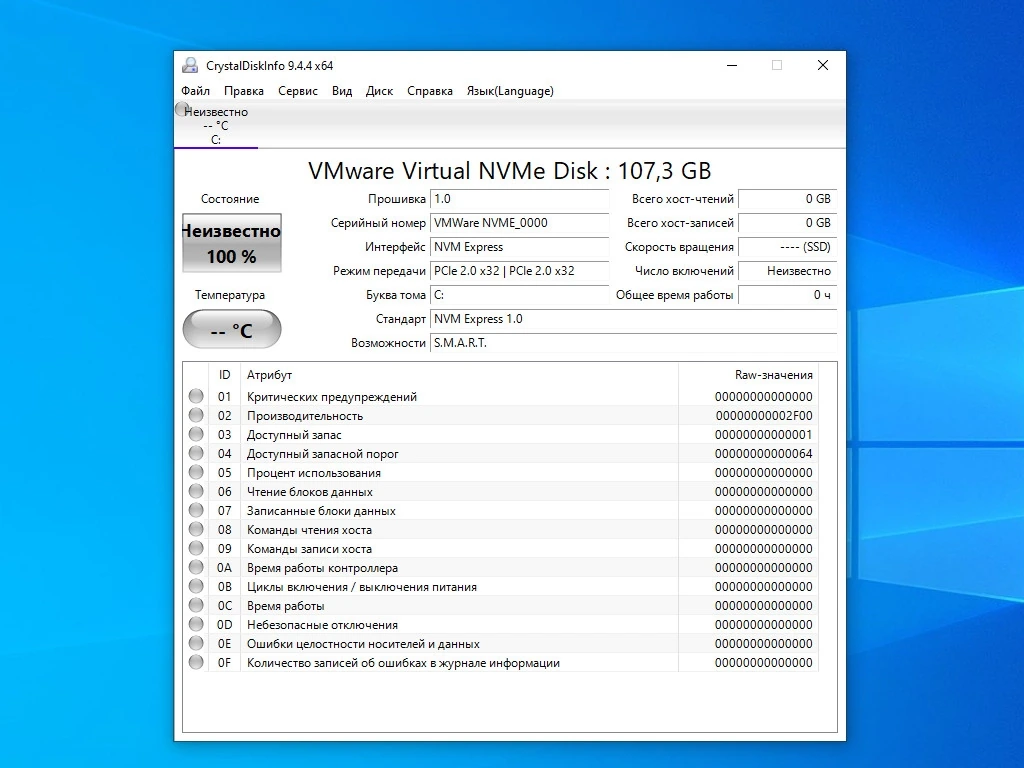Click status circle for 0C Время работы
Viewport: 1024px width, 768px height.
tap(196, 605)
